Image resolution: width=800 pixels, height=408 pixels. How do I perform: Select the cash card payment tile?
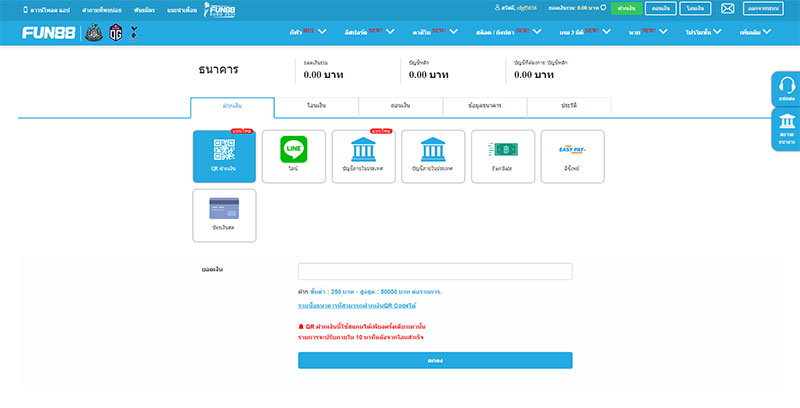224,215
